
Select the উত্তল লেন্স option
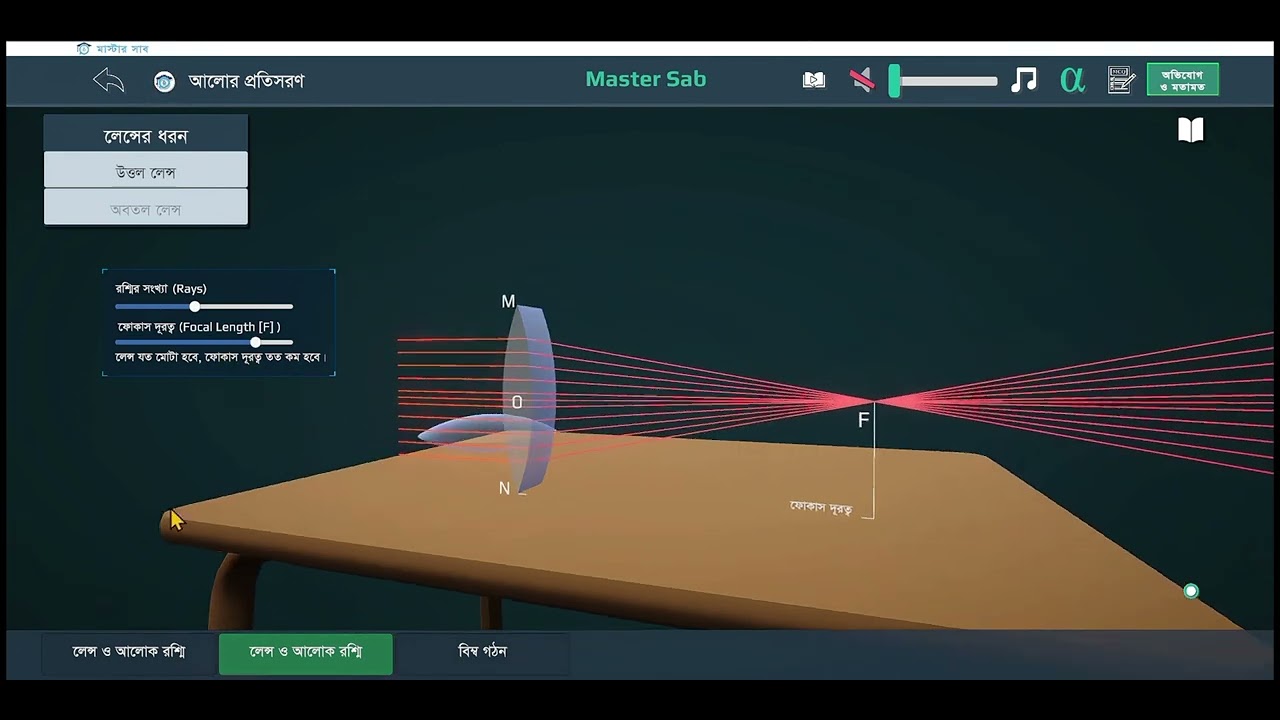pos(146,172)
